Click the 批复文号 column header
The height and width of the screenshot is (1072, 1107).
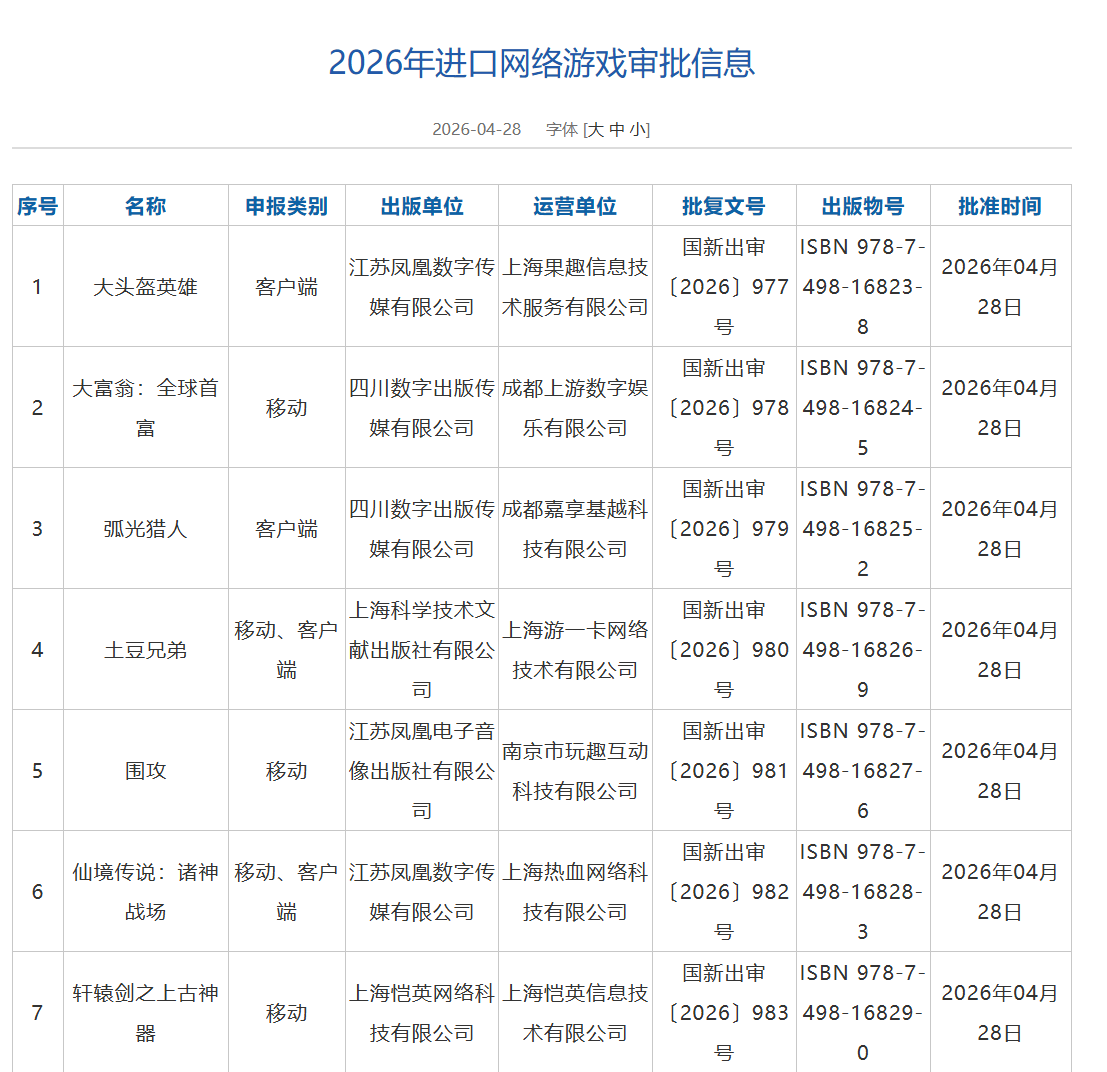click(x=723, y=206)
